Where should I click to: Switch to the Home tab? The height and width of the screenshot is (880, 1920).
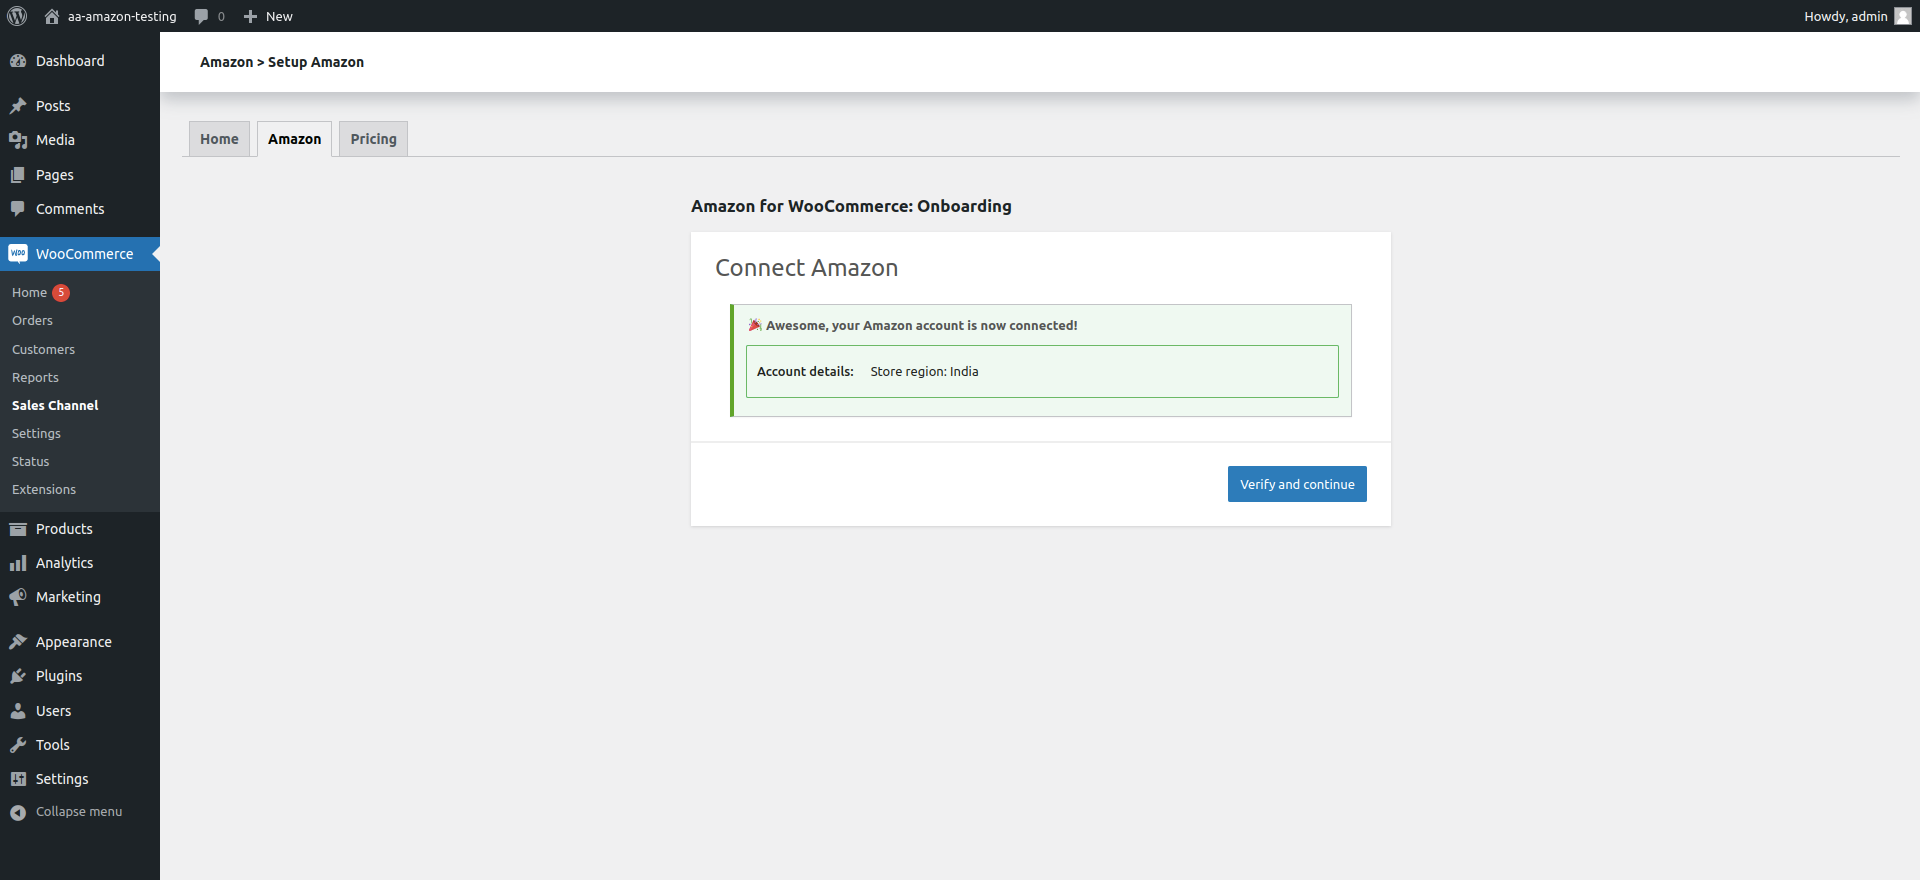pyautogui.click(x=219, y=139)
